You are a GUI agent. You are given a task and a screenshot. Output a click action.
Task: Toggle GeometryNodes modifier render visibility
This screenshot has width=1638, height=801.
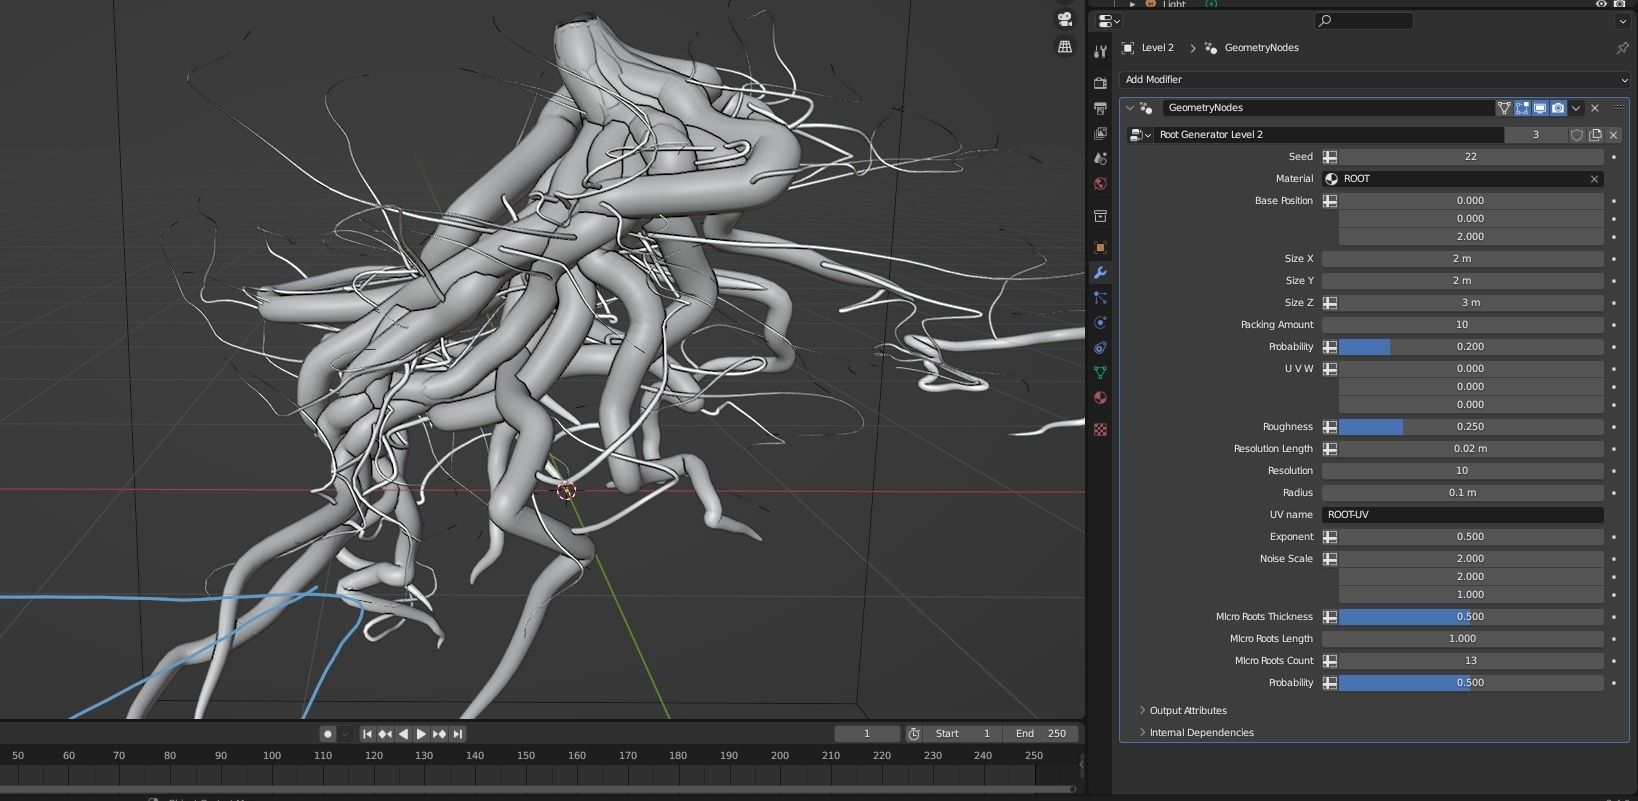click(1558, 108)
